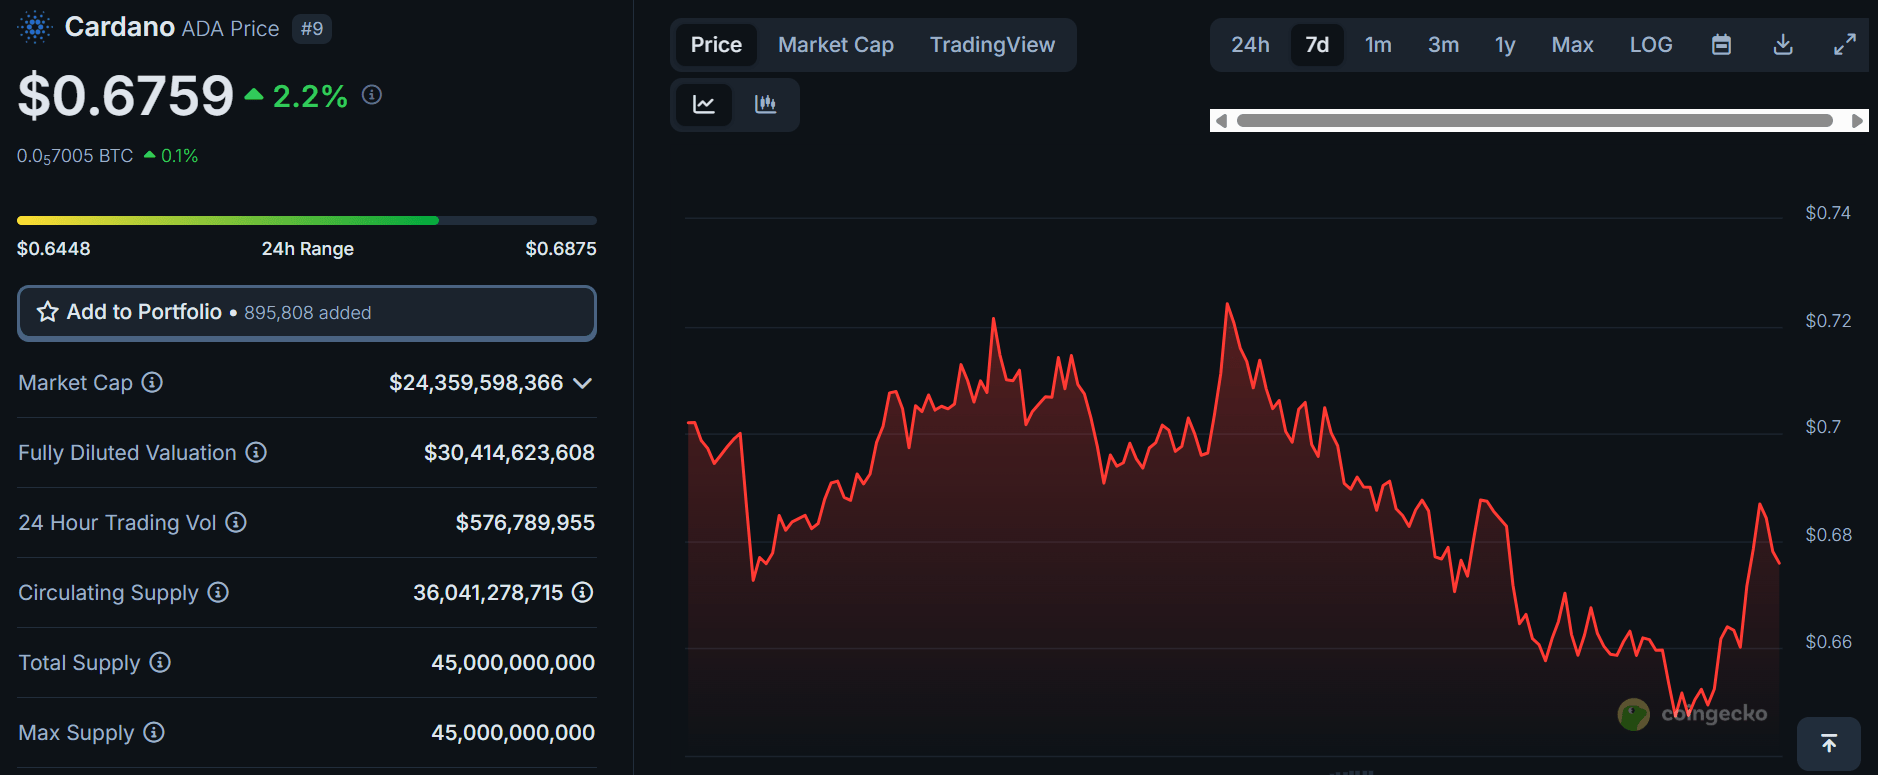Viewport: 1878px width, 775px height.
Task: Click the 24h Range label
Action: click(308, 249)
